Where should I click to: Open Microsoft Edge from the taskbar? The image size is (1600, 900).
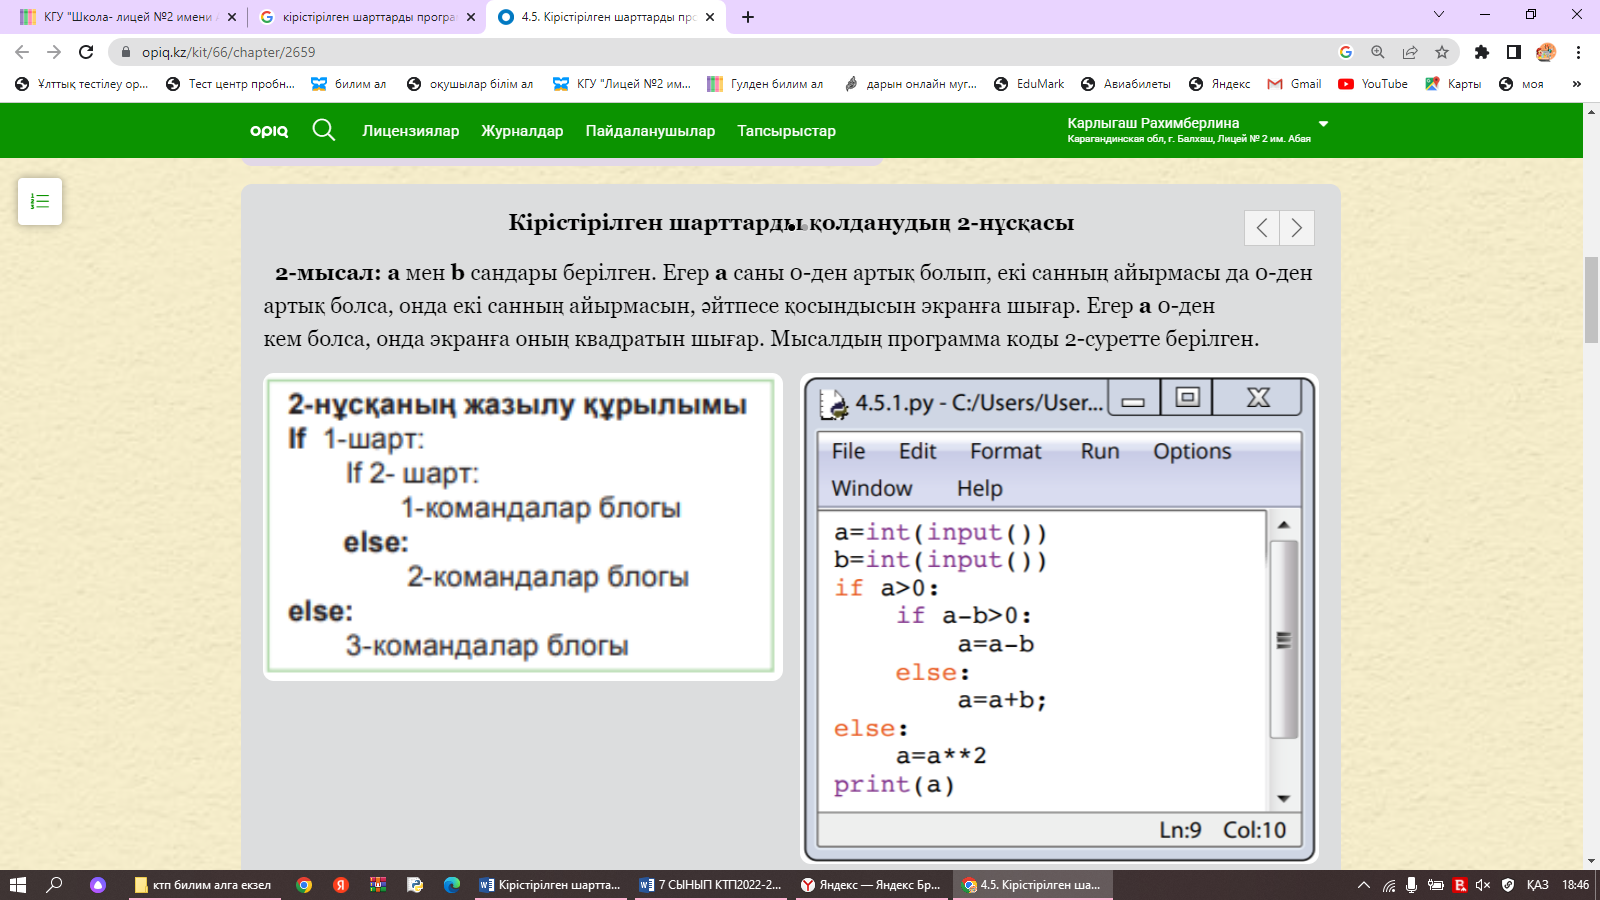pos(452,885)
